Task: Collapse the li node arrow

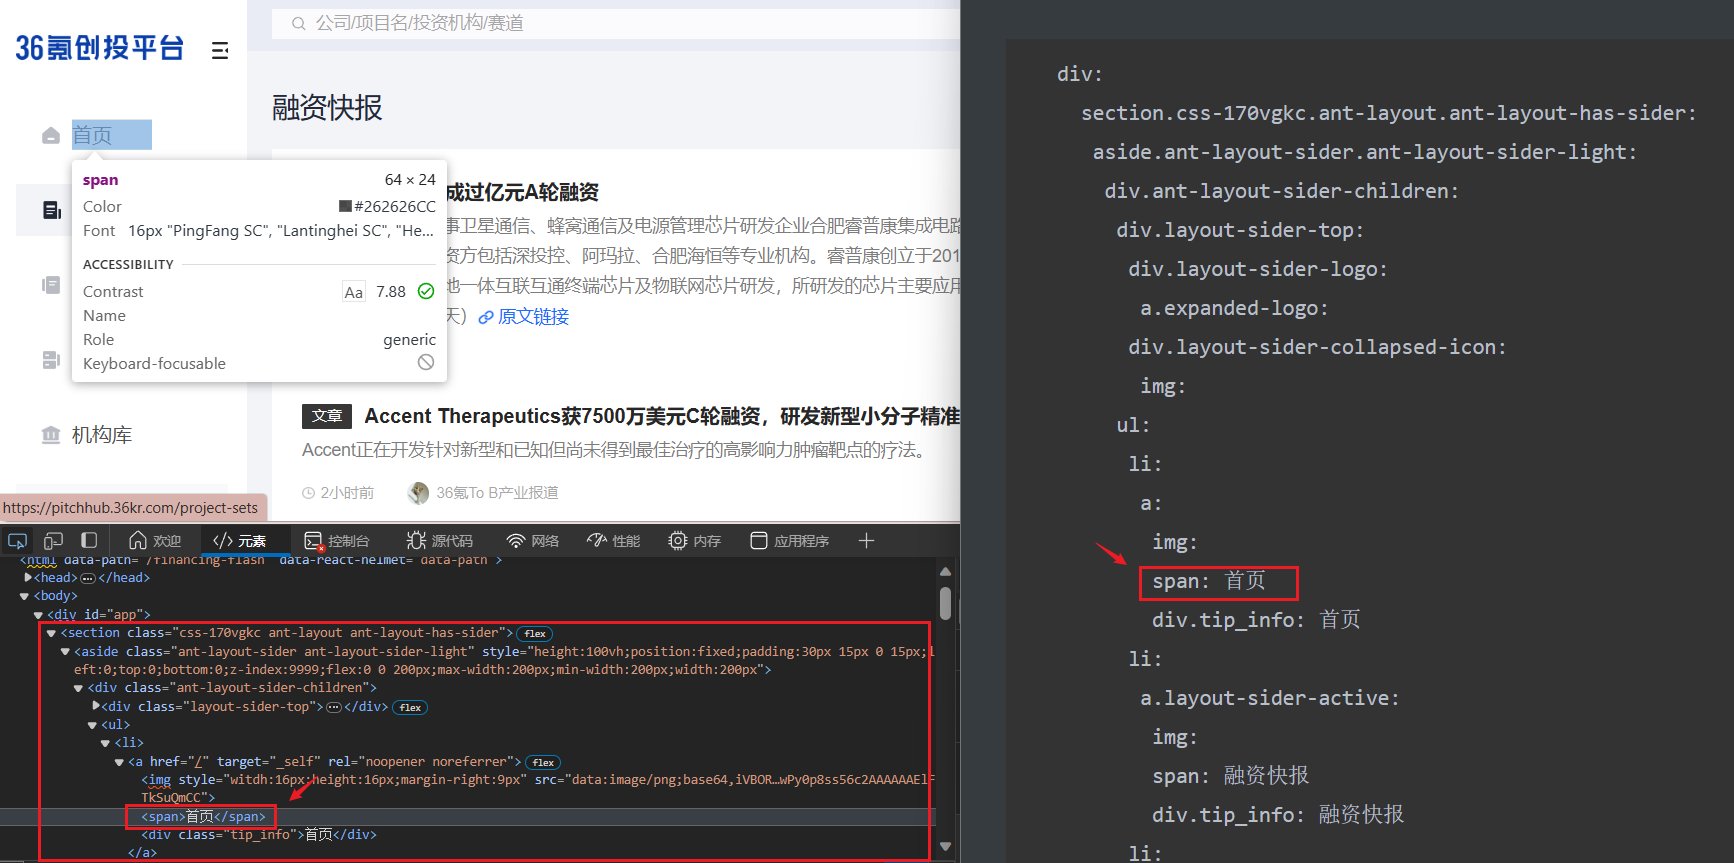Action: click(x=105, y=743)
